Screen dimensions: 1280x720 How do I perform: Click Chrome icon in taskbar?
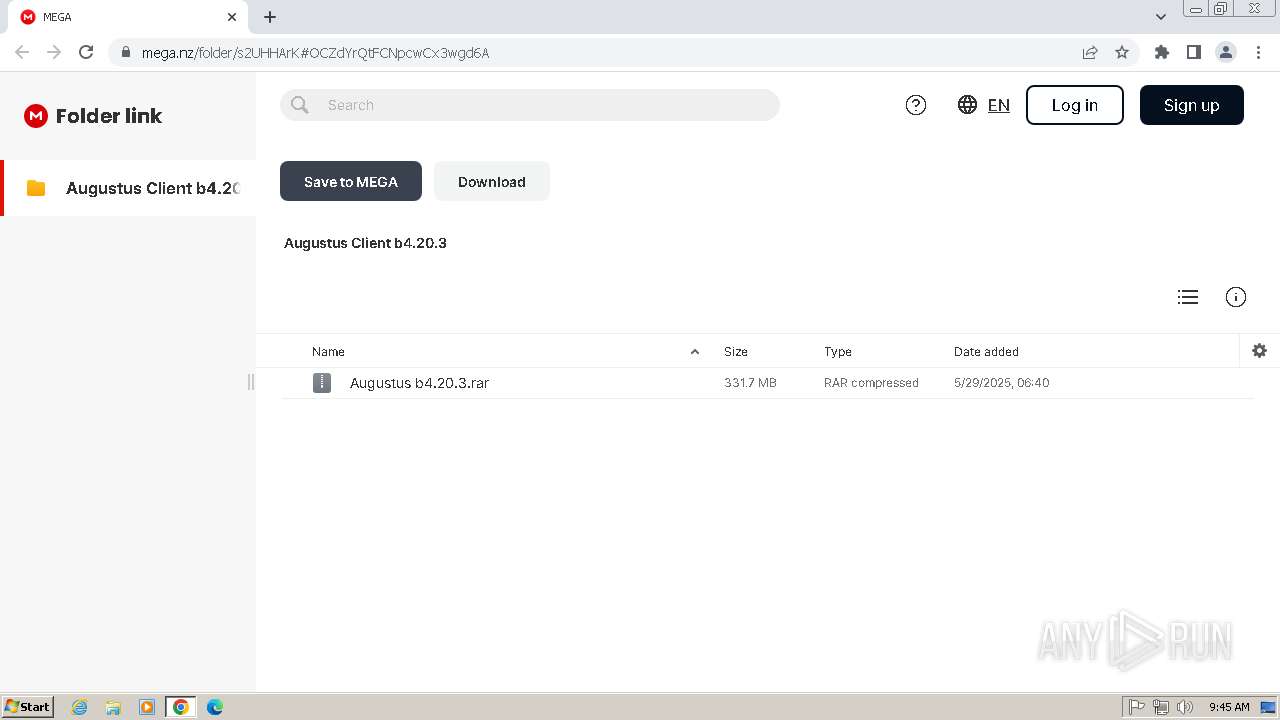[x=181, y=707]
